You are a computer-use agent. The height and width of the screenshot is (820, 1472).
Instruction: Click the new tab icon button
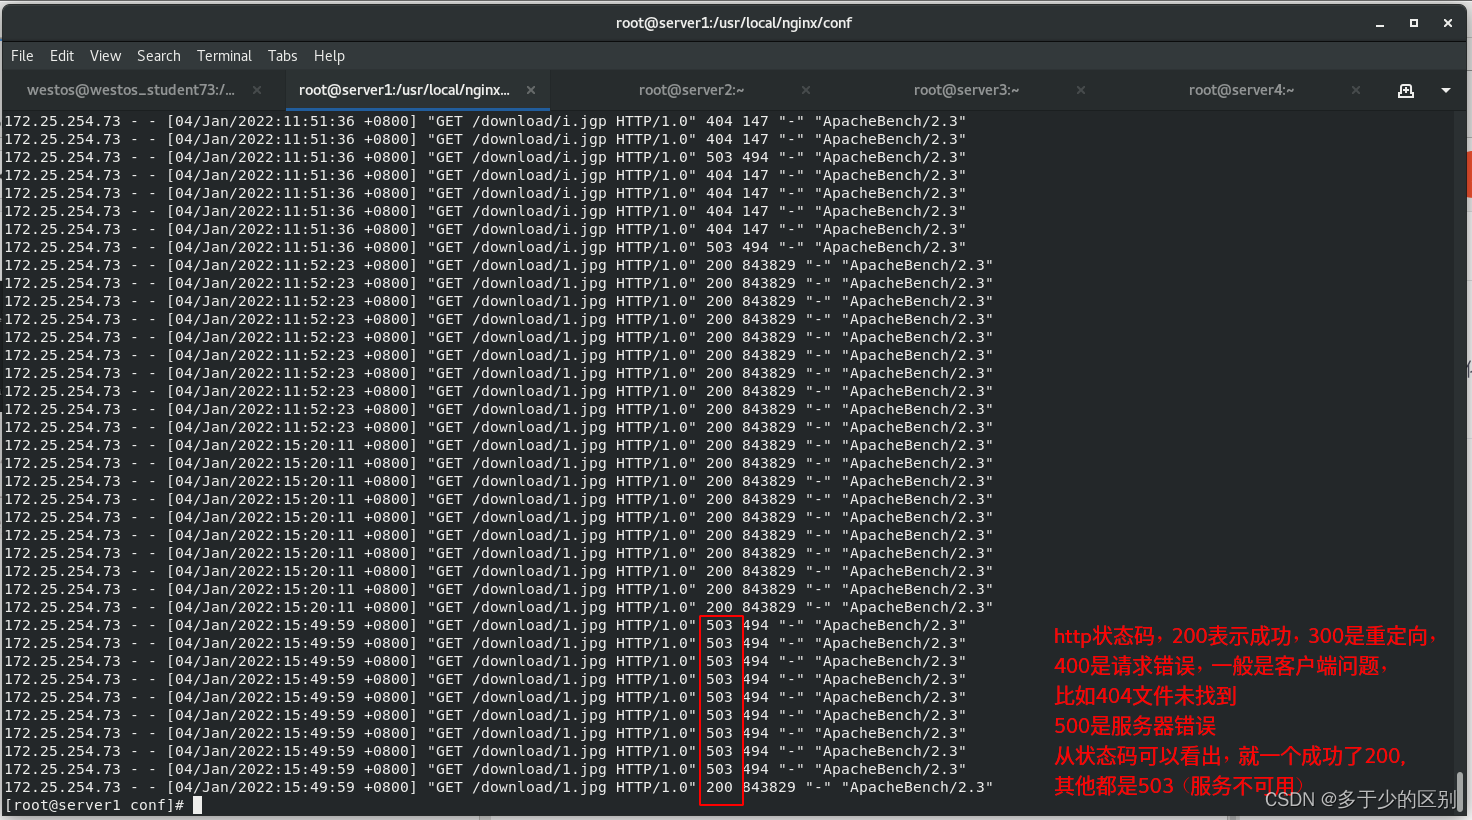1406,90
